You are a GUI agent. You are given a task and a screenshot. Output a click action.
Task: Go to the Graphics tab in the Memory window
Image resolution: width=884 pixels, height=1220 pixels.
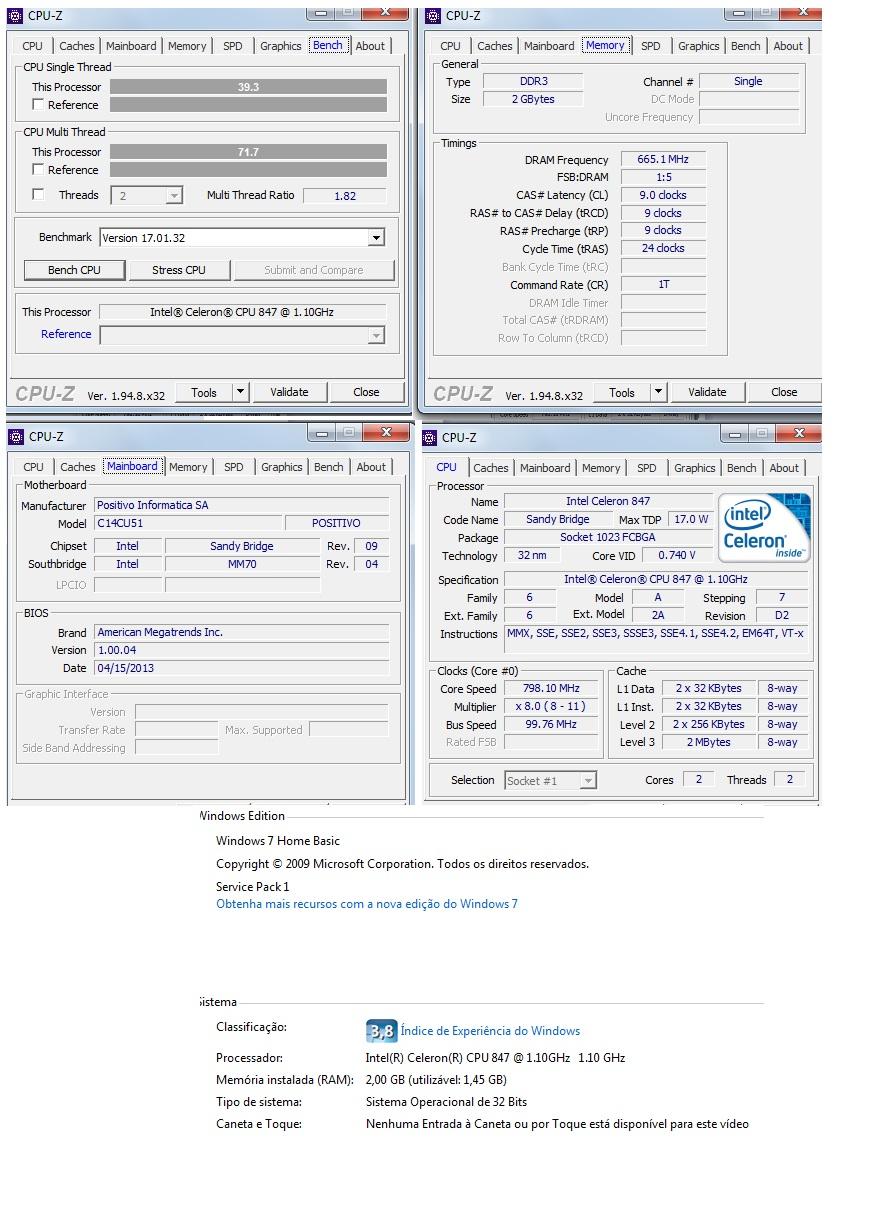699,46
